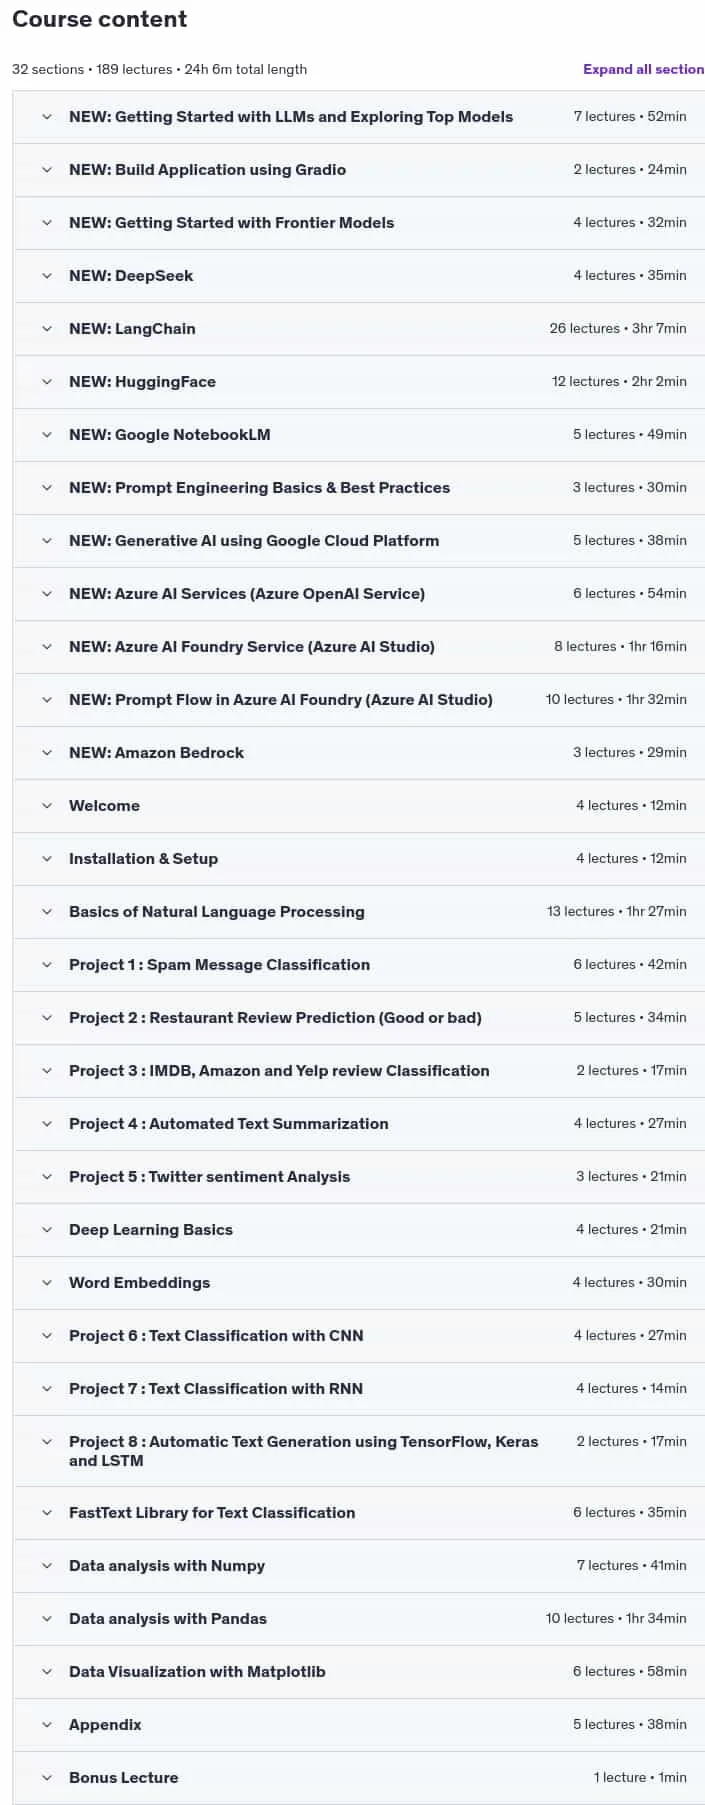Expand Project 8 Automatic Text Generation section

(x=358, y=1451)
